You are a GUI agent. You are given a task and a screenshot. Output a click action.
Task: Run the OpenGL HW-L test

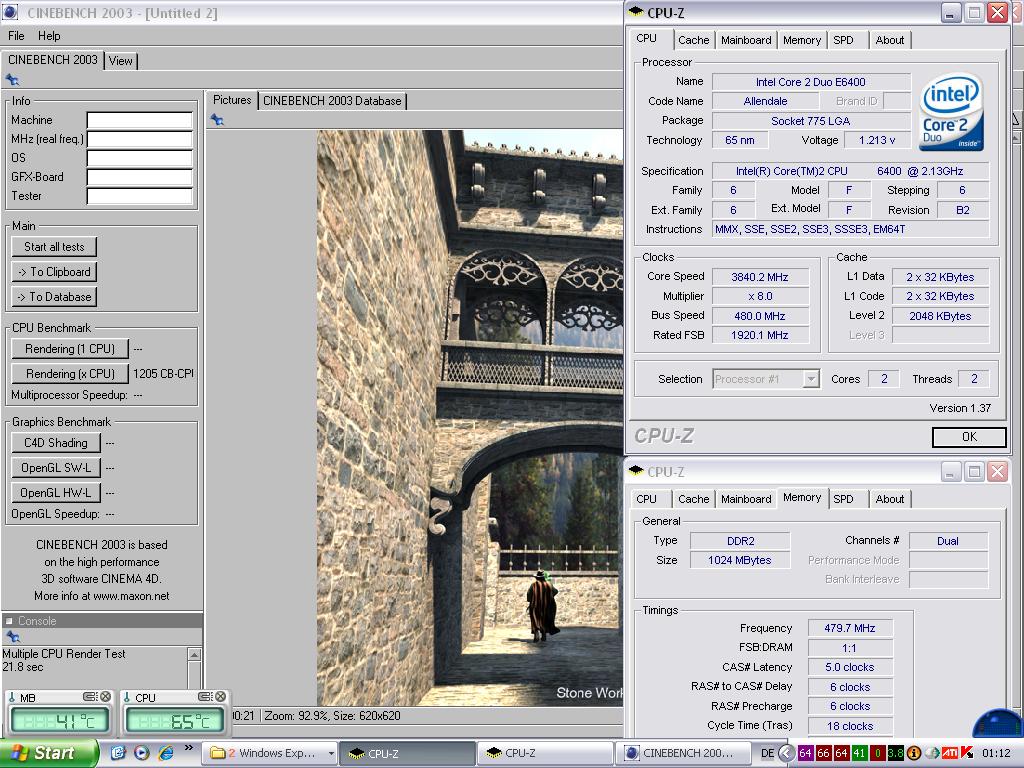[56, 492]
